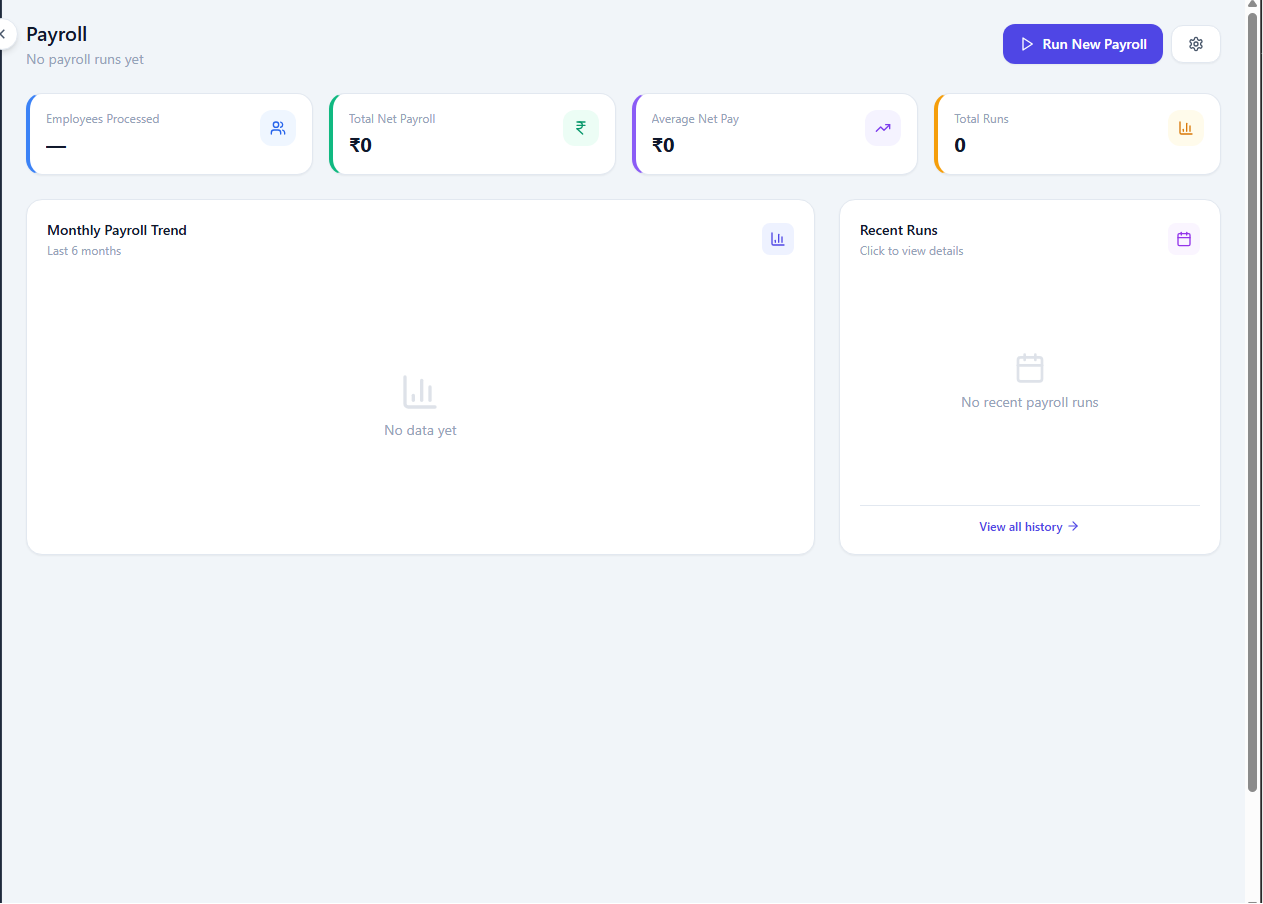Click the scrollbar up arrow
The image size is (1263, 904).
point(1253,5)
